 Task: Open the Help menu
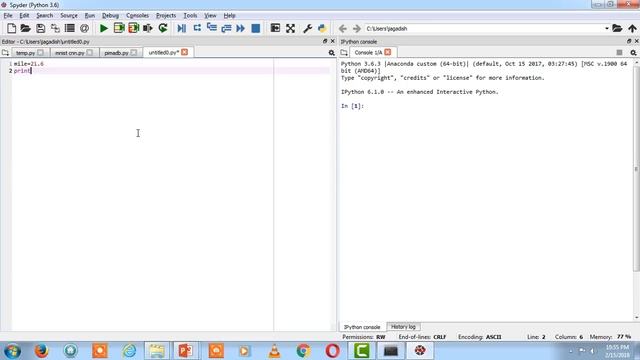click(x=229, y=16)
